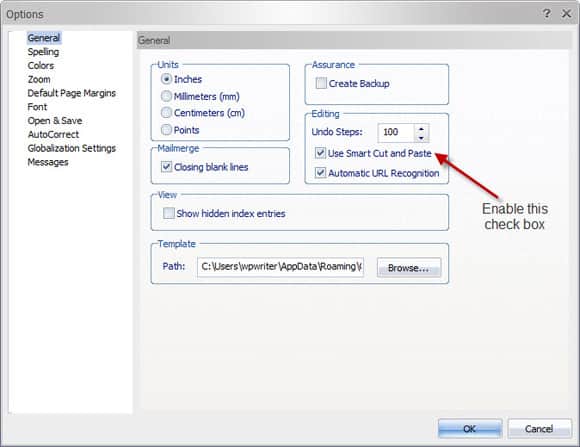Increase Undo Steps with up arrow

[x=421, y=129]
